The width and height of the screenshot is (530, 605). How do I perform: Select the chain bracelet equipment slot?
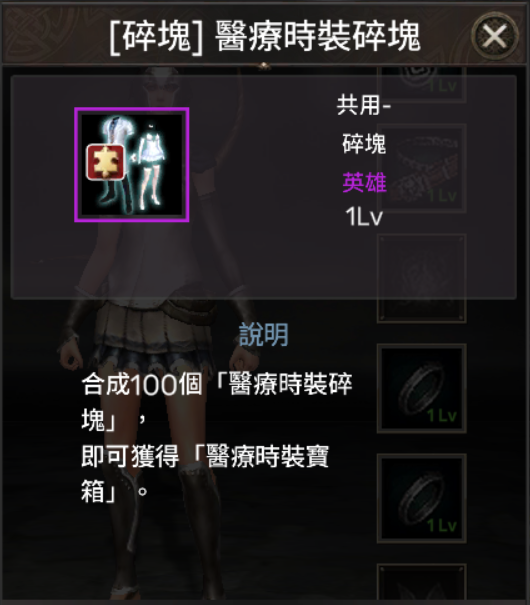point(422,169)
